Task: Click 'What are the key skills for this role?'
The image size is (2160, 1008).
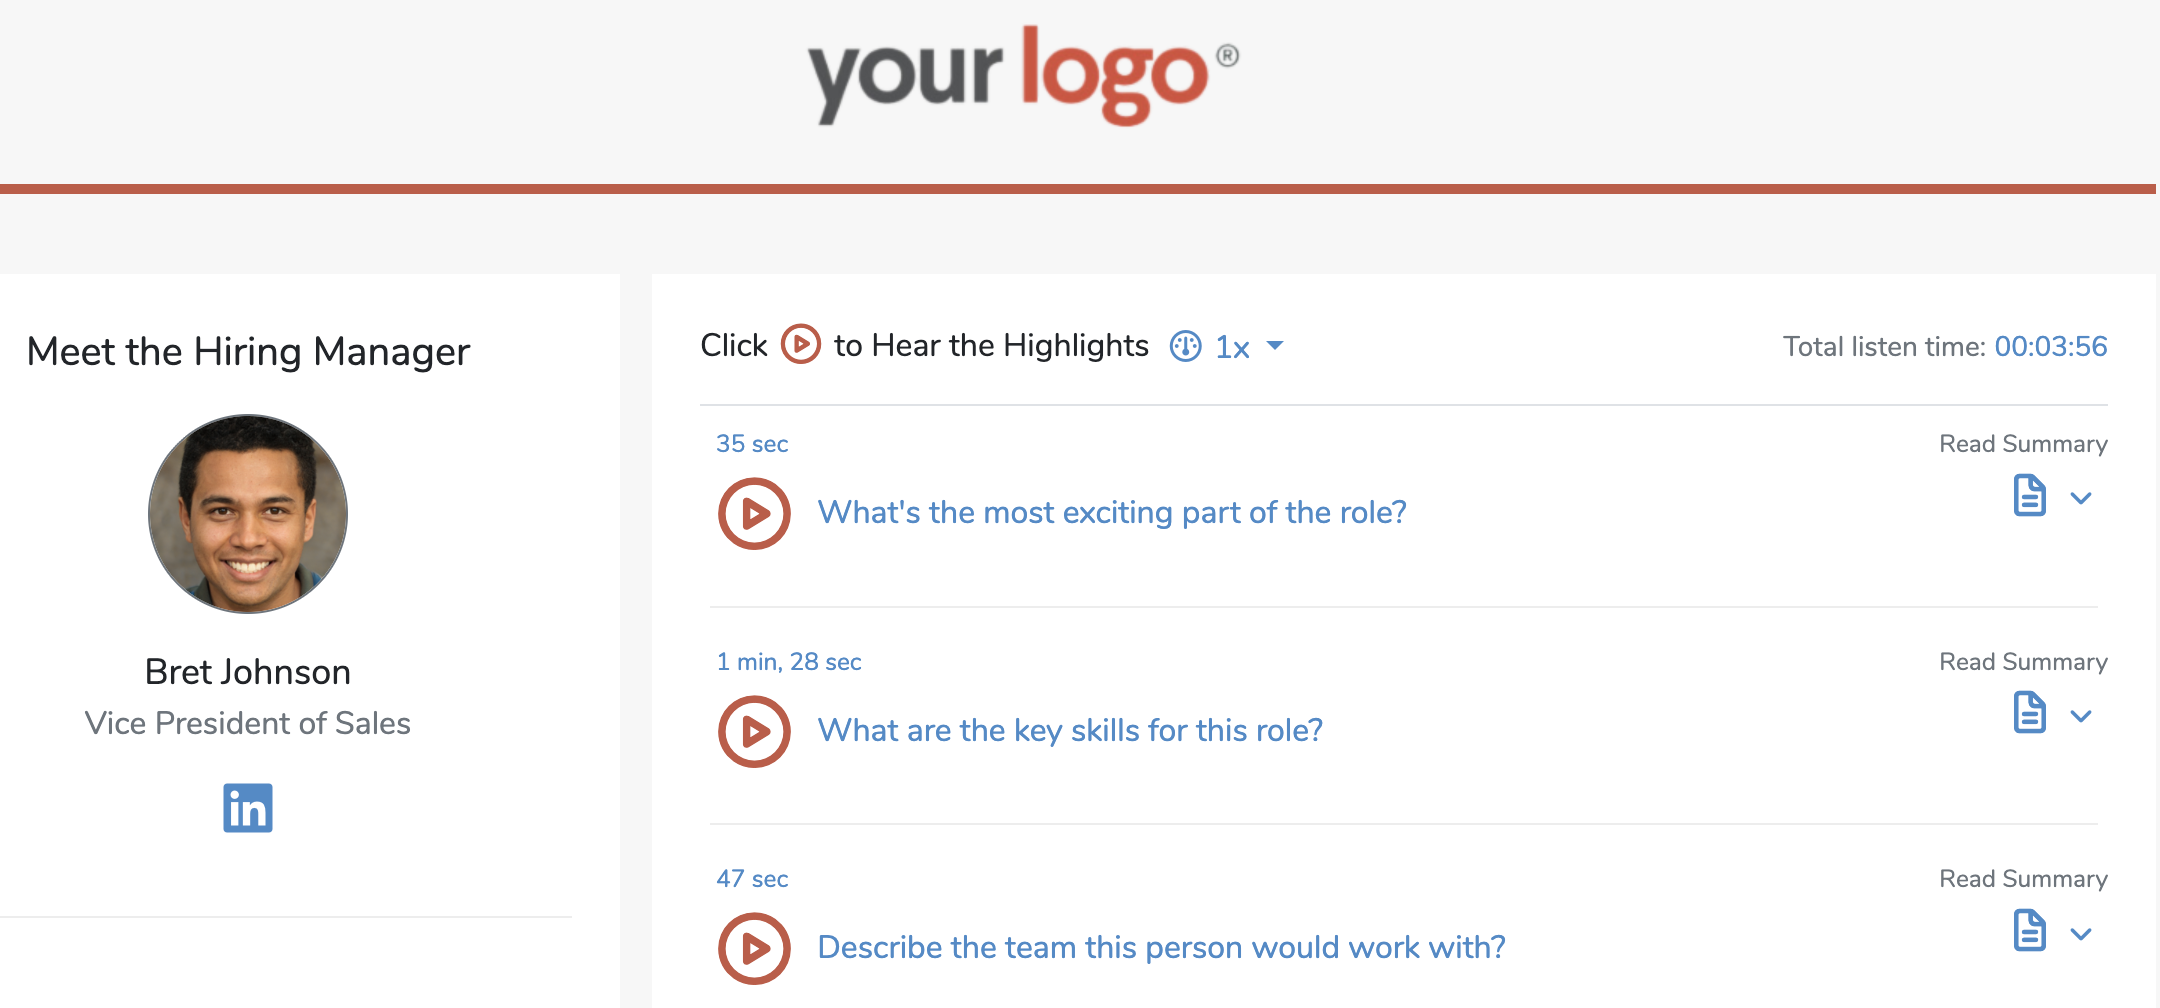Action: (1070, 731)
